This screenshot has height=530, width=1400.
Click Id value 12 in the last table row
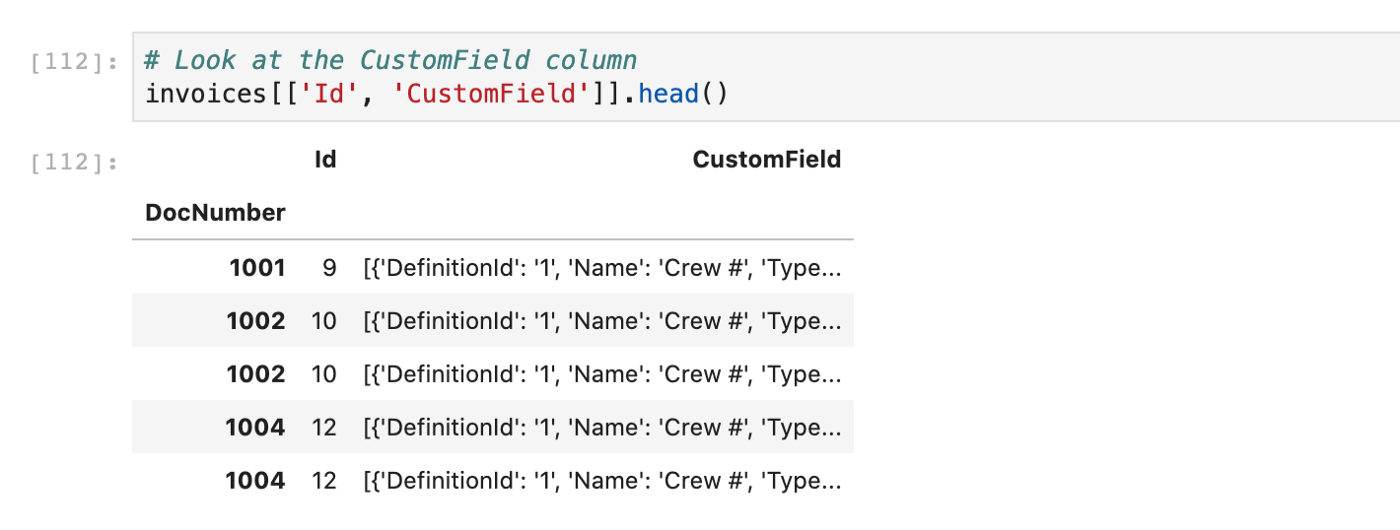(324, 480)
